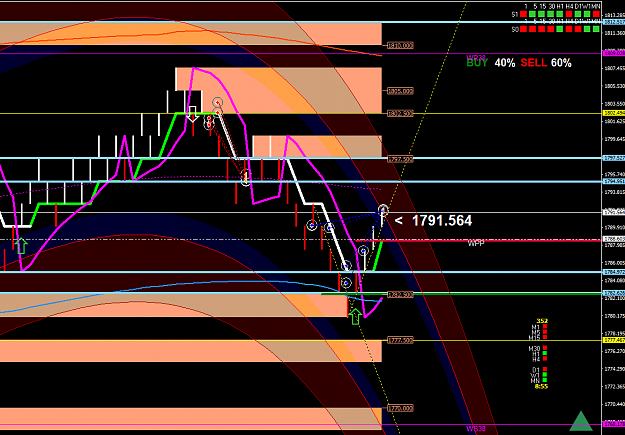Click the 1797.500 zone price tag
The image size is (625, 435).
[x=400, y=159]
